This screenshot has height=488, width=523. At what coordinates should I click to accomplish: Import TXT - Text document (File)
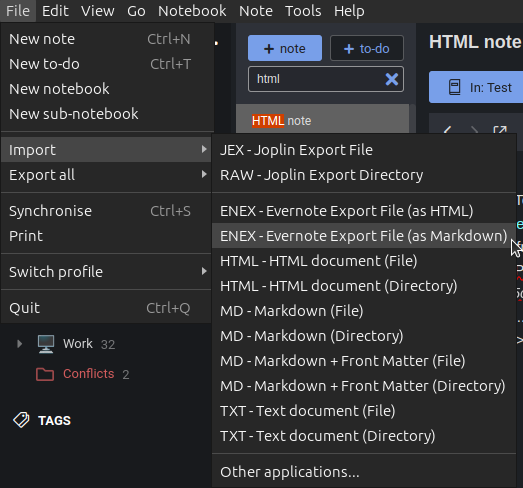tap(364, 411)
